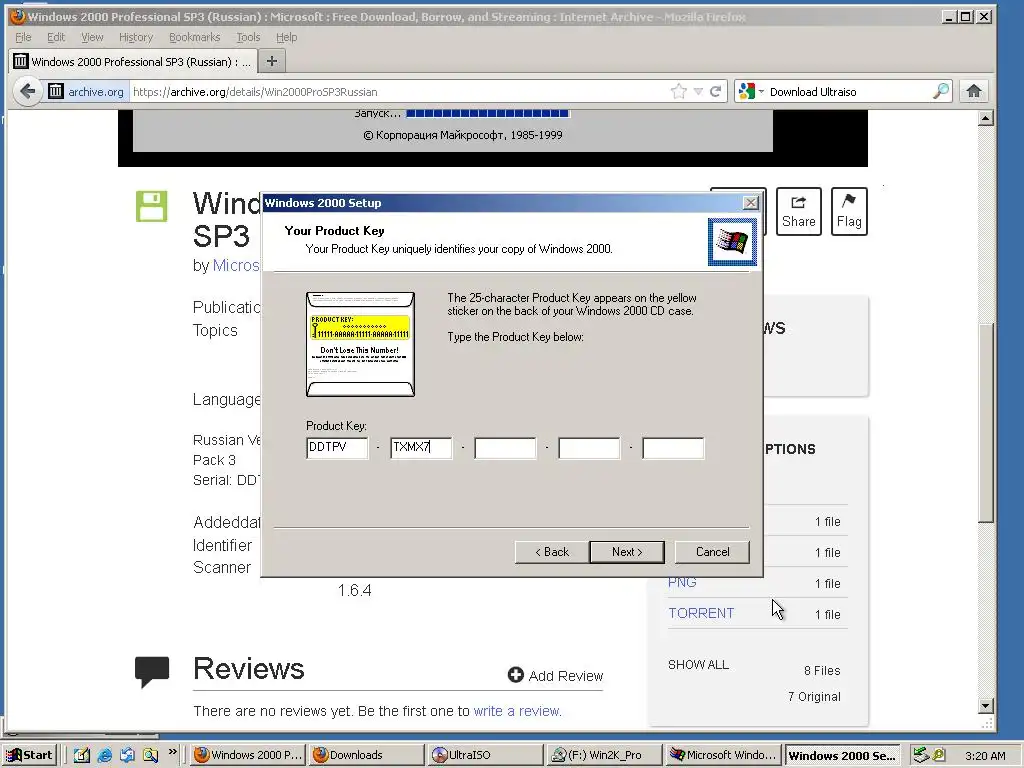This screenshot has height=768, width=1024.
Task: Click the 8 Files count text
Action: pos(822,671)
